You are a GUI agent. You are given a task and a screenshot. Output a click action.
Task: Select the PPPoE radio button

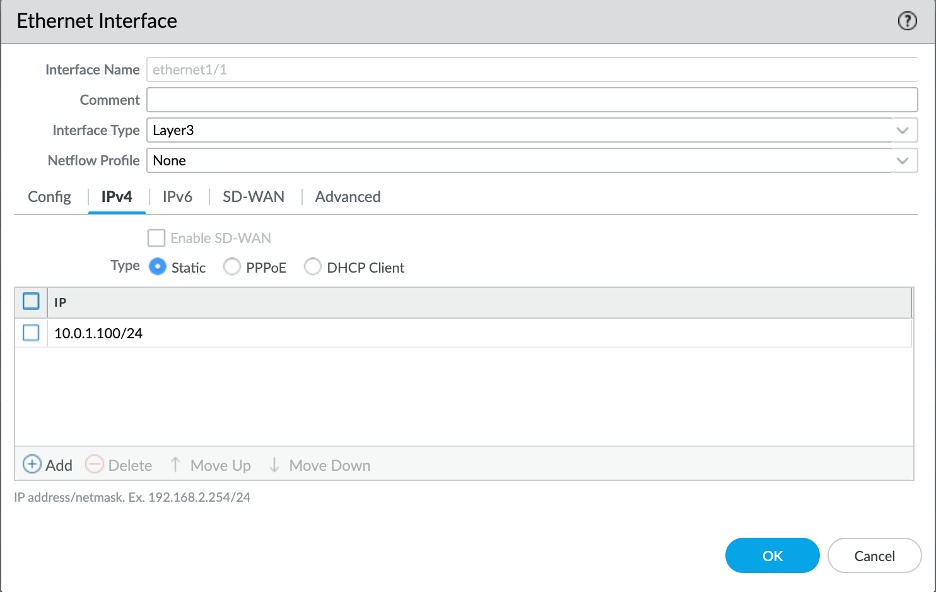coord(231,267)
